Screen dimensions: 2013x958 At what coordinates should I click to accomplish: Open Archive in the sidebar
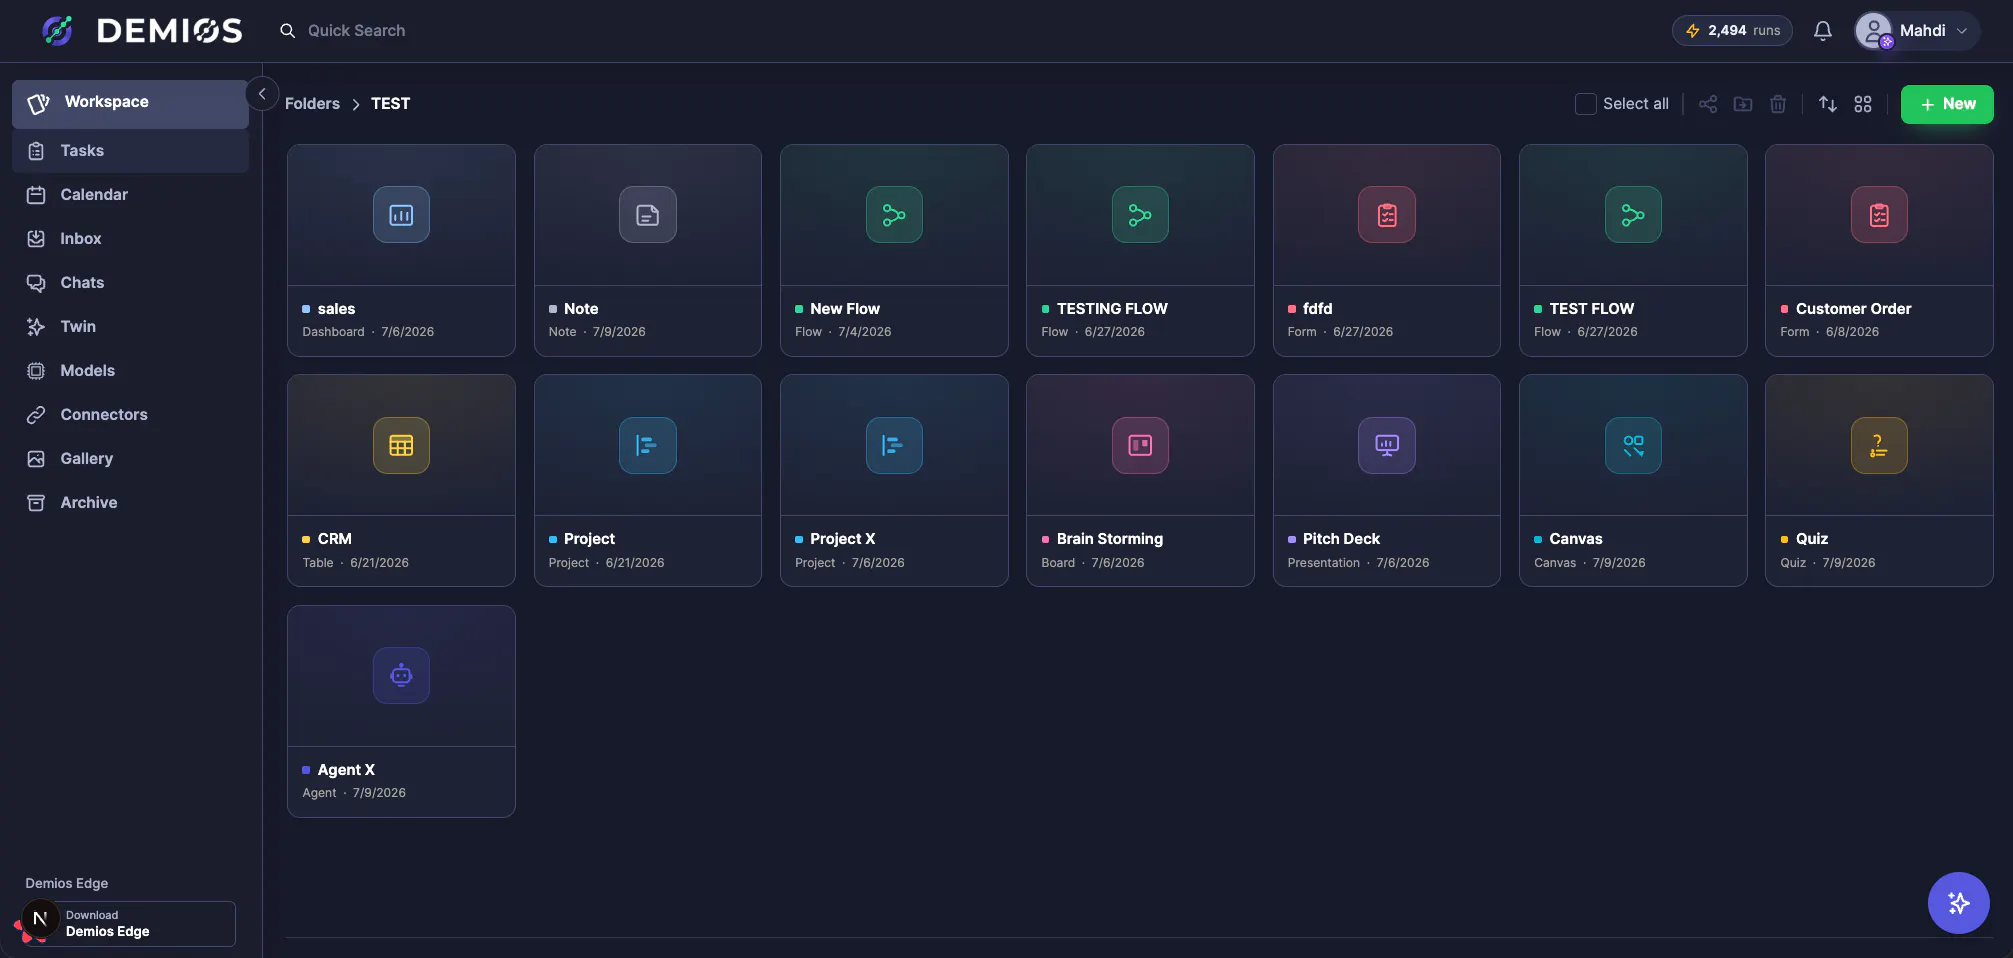130,503
